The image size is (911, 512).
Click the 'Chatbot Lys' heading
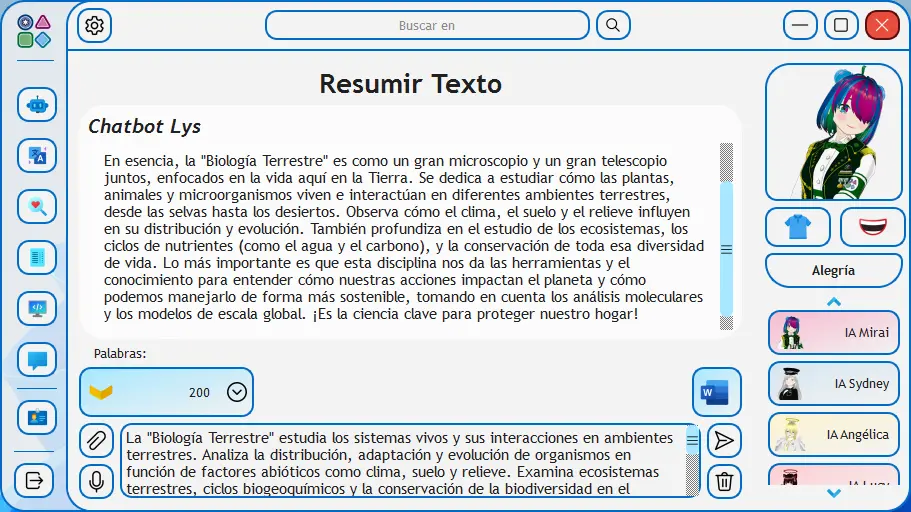(145, 126)
